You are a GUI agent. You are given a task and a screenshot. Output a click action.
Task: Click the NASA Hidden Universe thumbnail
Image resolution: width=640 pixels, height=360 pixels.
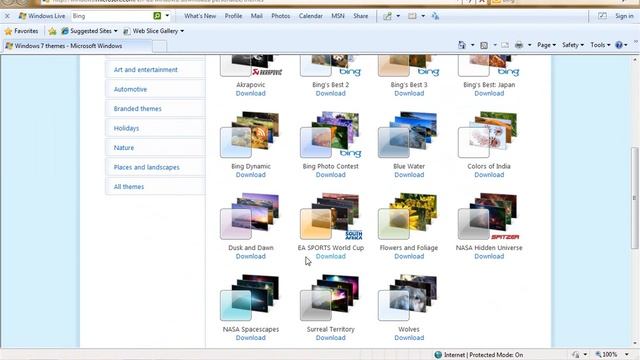pos(488,216)
